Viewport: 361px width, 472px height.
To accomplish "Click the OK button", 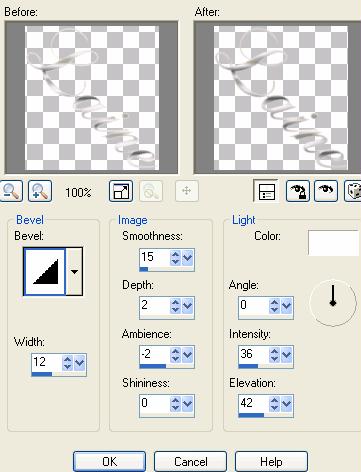I will coord(109,462).
